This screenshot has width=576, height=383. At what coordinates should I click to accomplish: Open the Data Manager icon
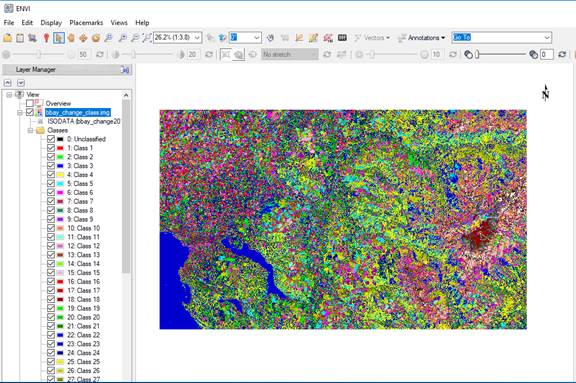pos(20,37)
